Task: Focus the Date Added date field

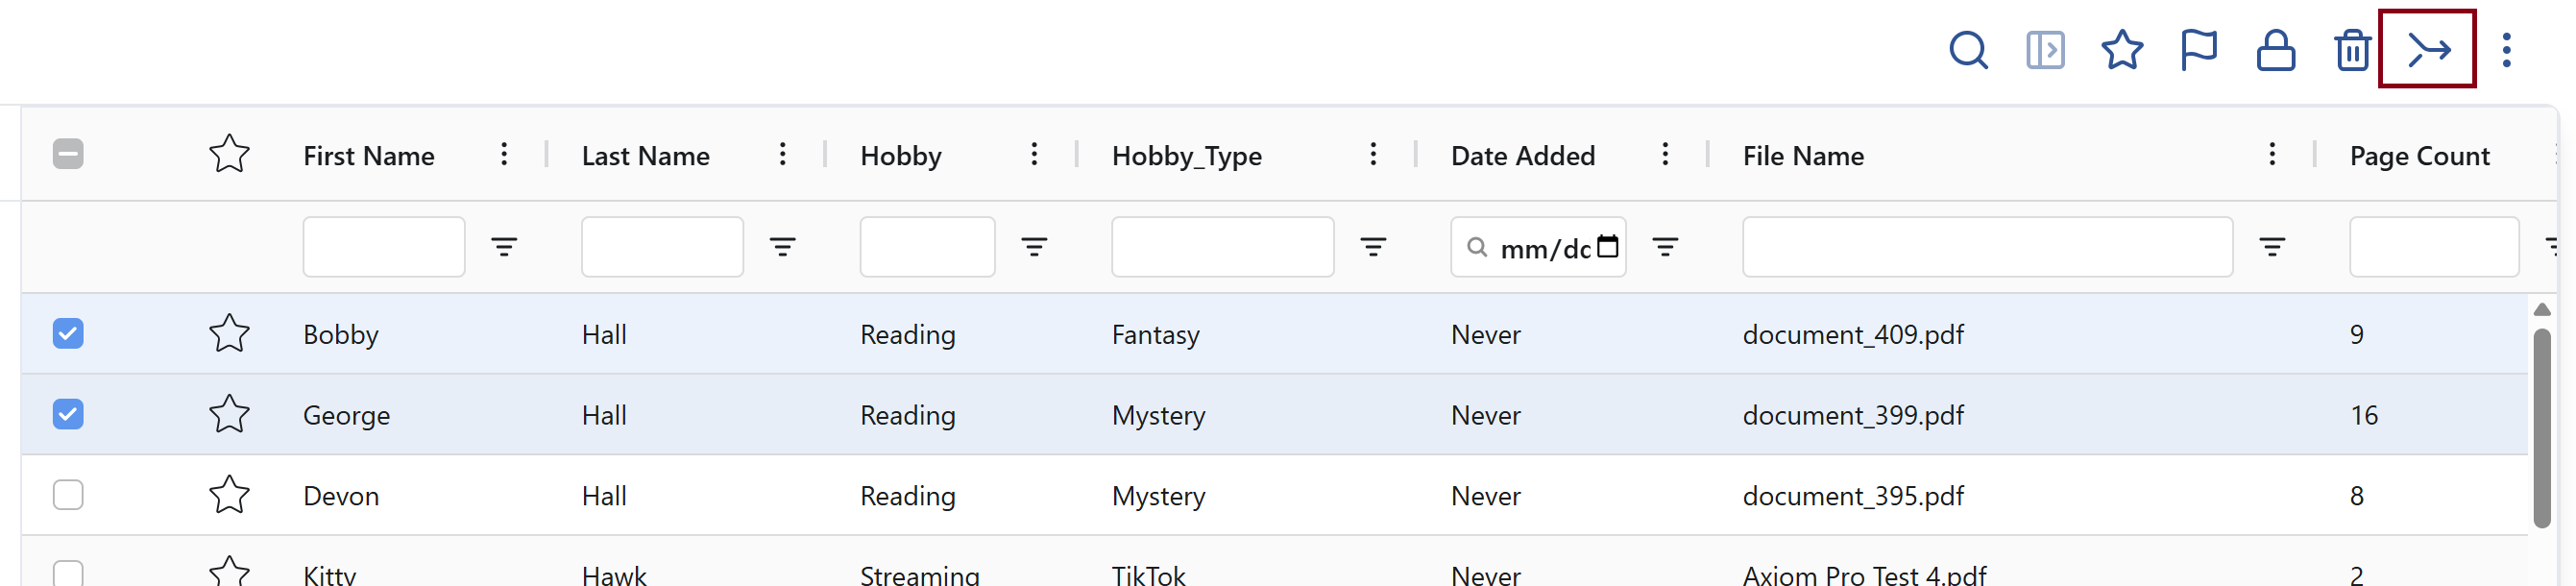Action: click(x=1538, y=247)
